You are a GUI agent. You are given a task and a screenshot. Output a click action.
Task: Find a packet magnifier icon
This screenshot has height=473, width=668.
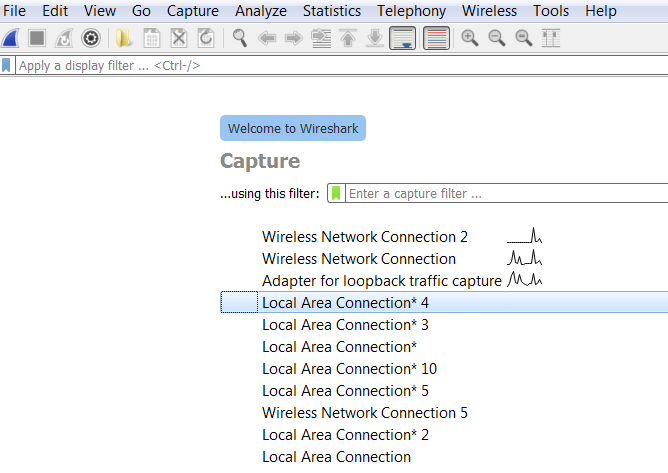[x=240, y=38]
